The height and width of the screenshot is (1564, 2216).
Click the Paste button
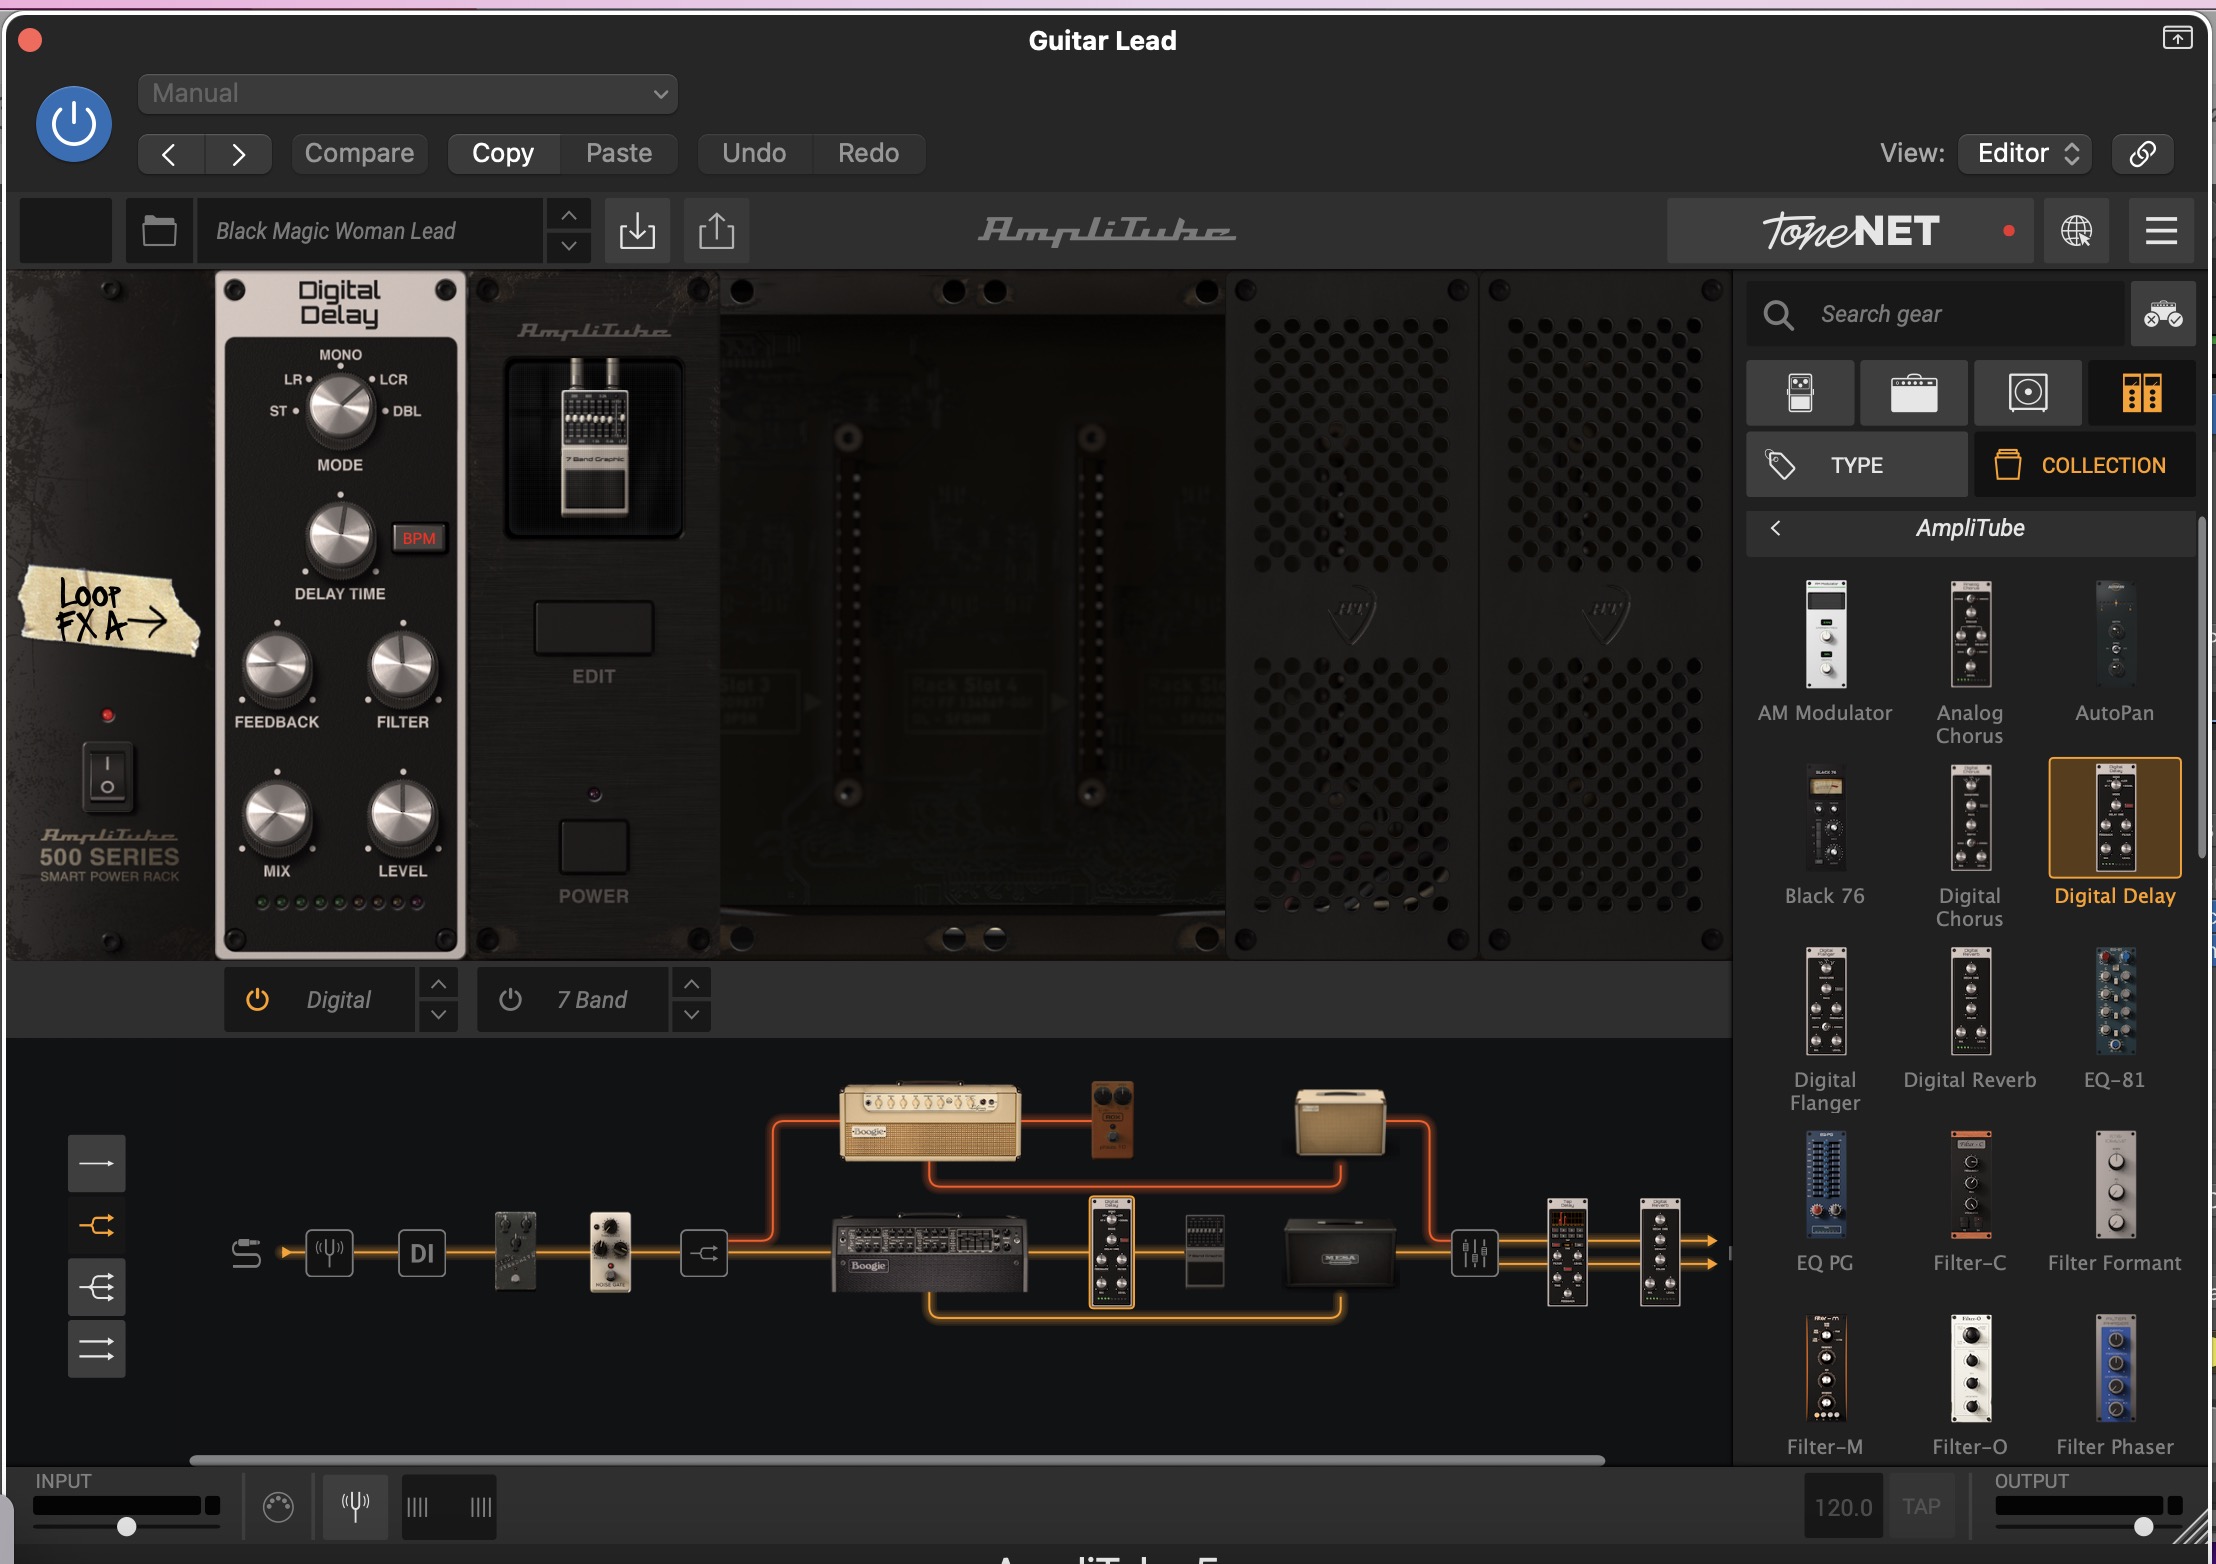[x=619, y=153]
